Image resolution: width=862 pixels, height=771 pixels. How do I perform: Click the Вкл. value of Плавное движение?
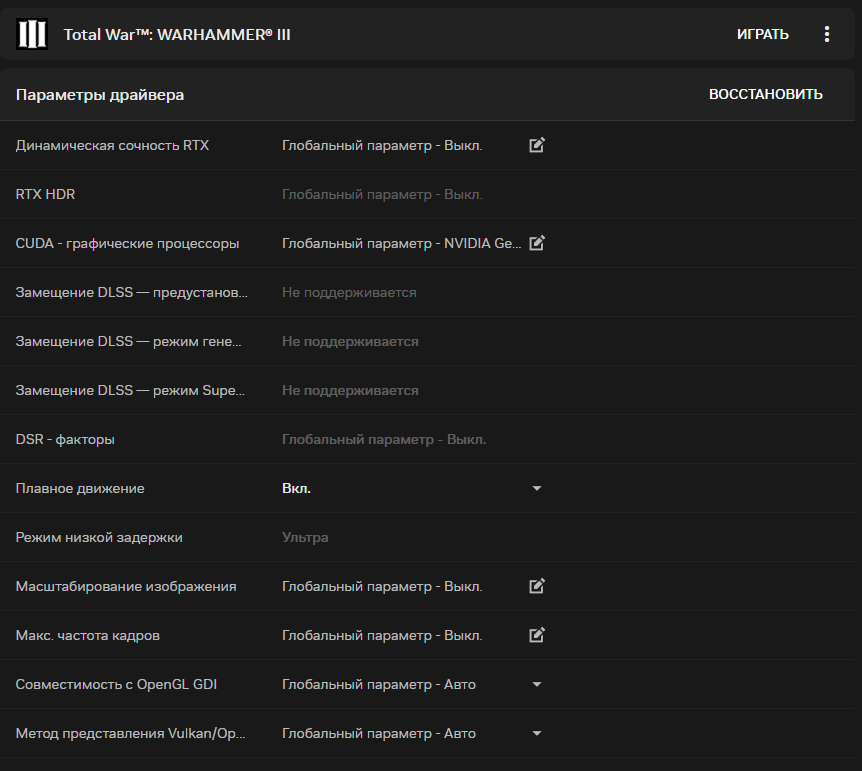(296, 489)
